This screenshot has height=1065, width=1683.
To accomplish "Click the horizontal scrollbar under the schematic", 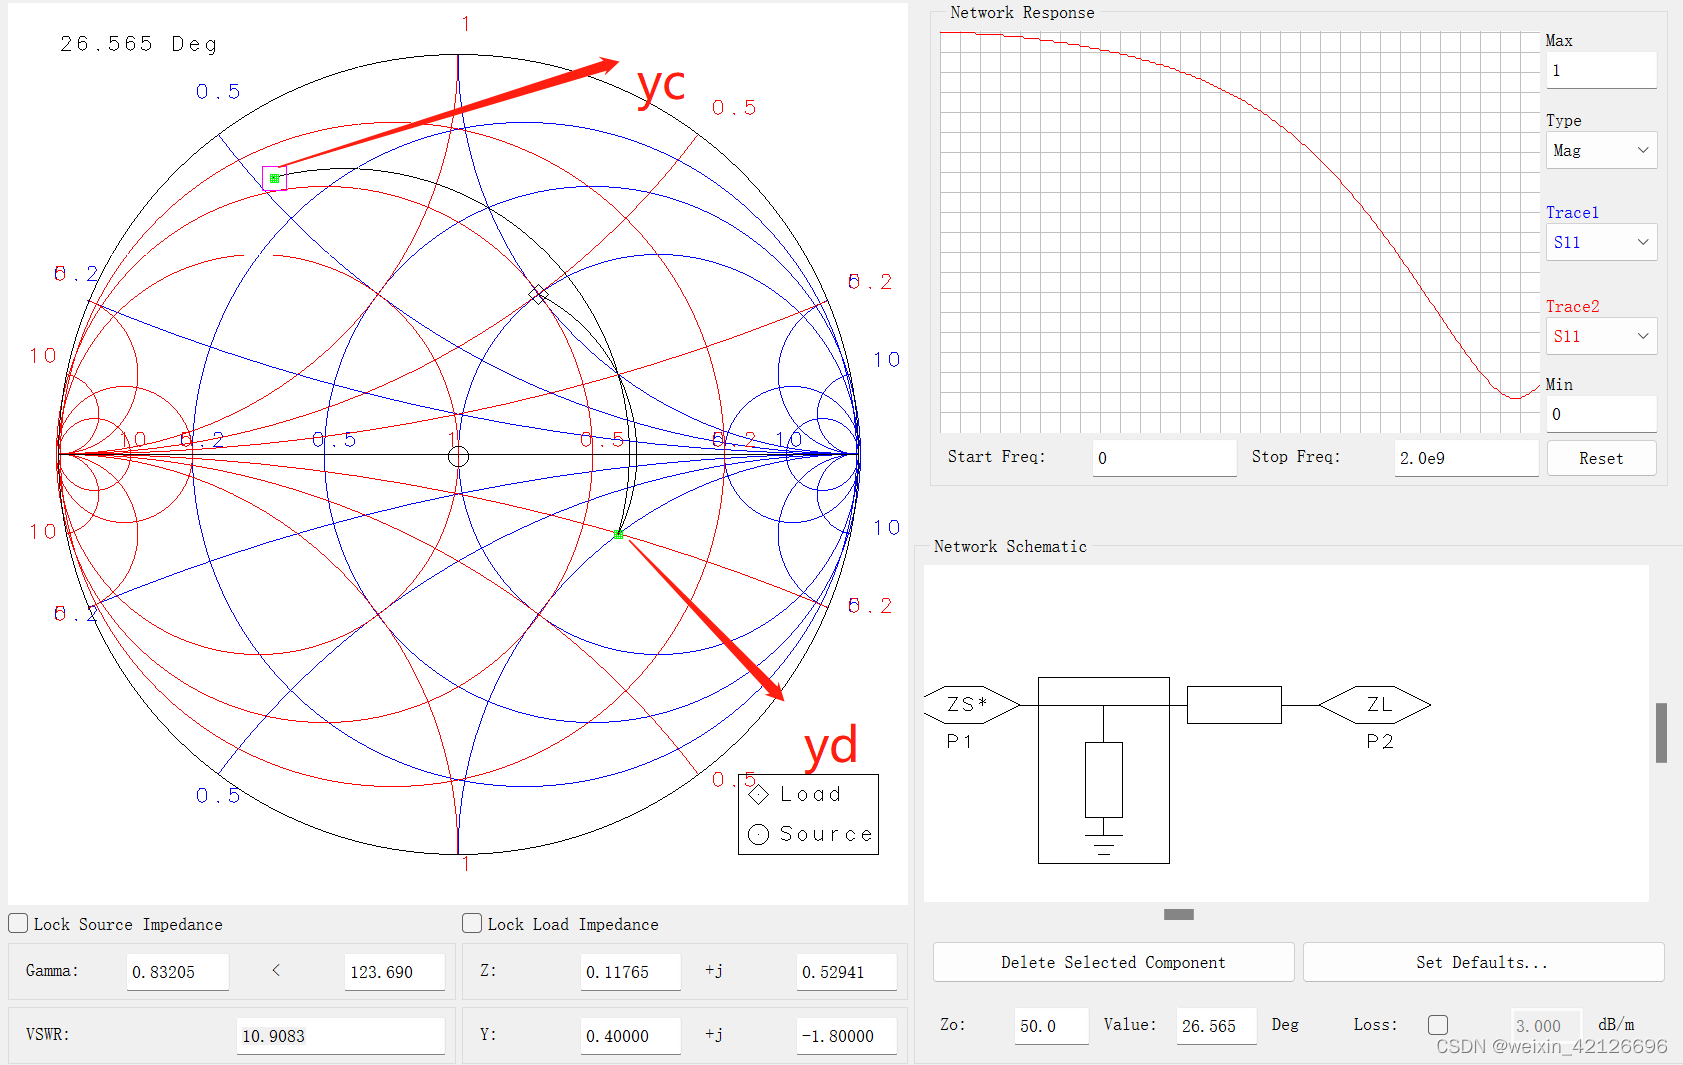I will point(1179,914).
